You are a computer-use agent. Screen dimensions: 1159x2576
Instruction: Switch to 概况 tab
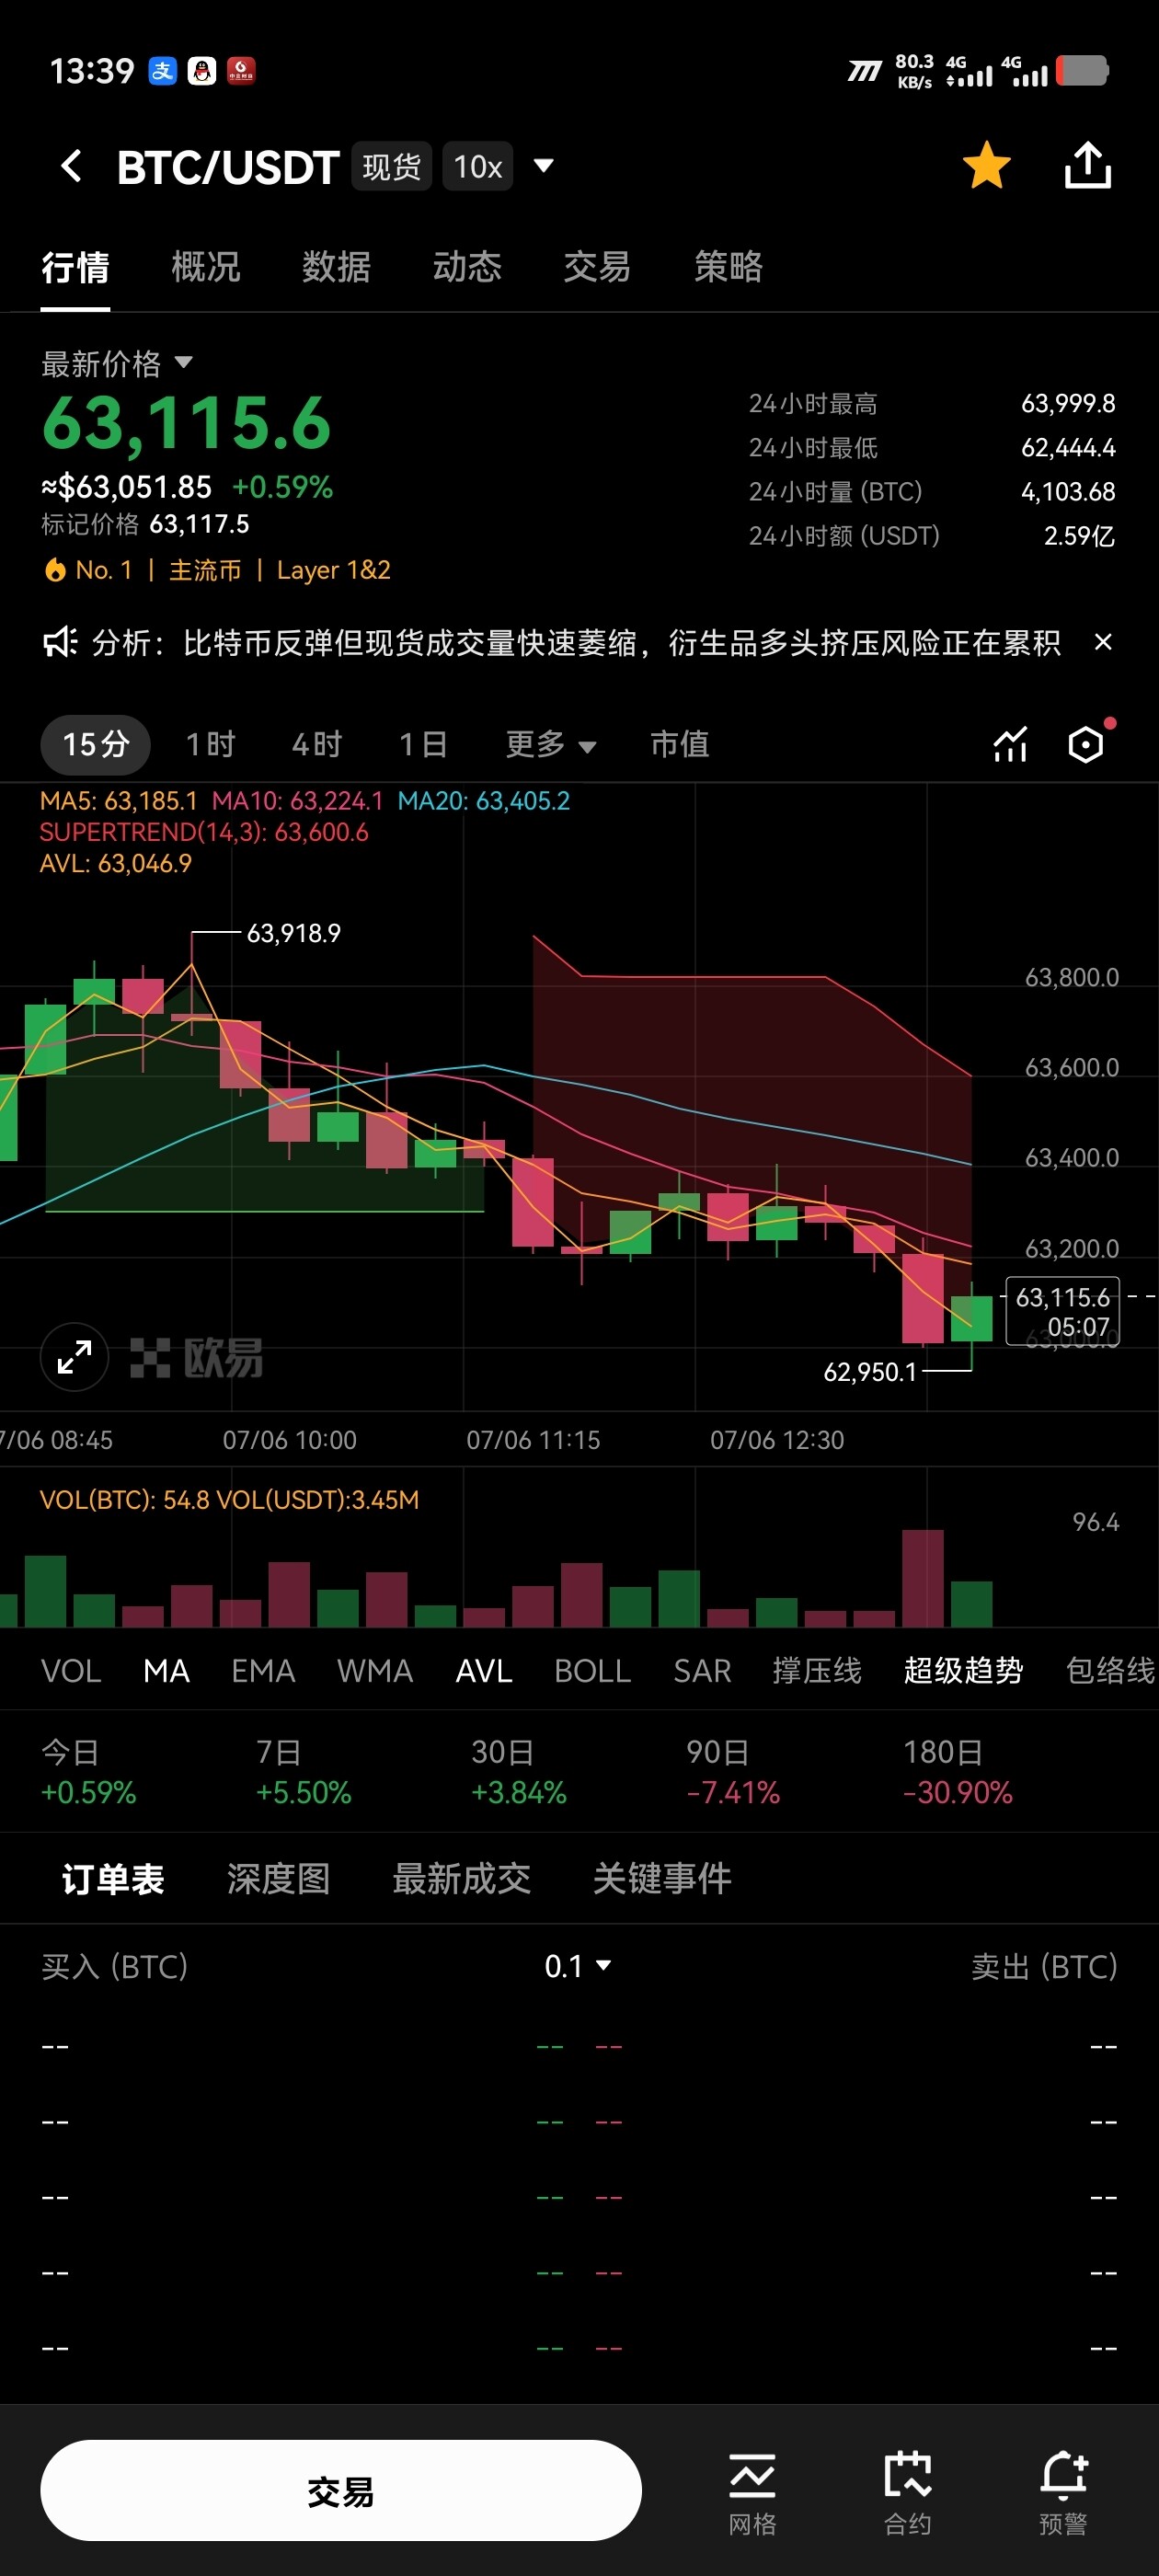pos(206,267)
